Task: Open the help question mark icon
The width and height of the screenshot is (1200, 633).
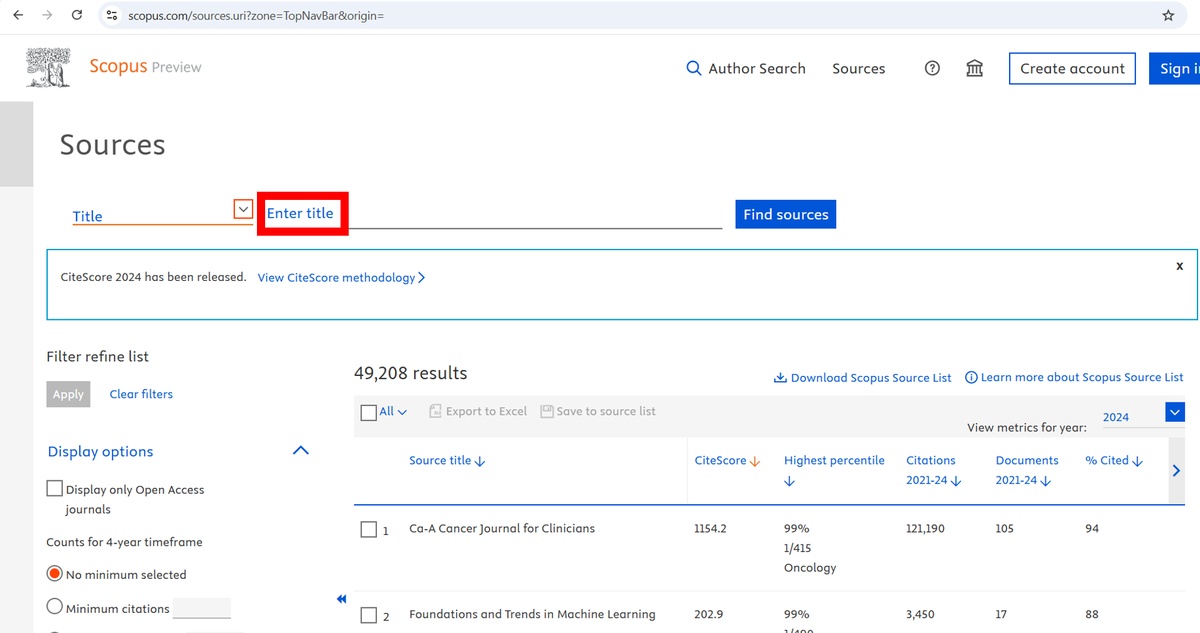Action: click(932, 68)
